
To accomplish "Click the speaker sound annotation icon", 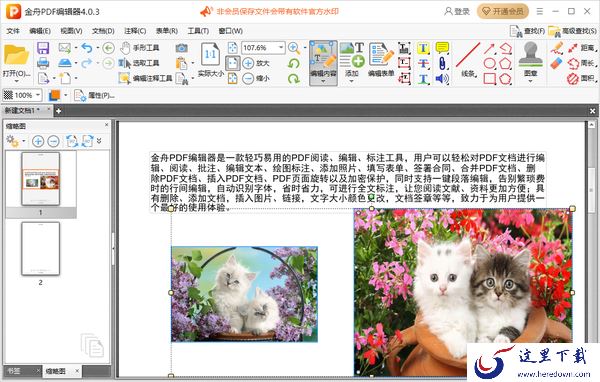I will pos(442,79).
